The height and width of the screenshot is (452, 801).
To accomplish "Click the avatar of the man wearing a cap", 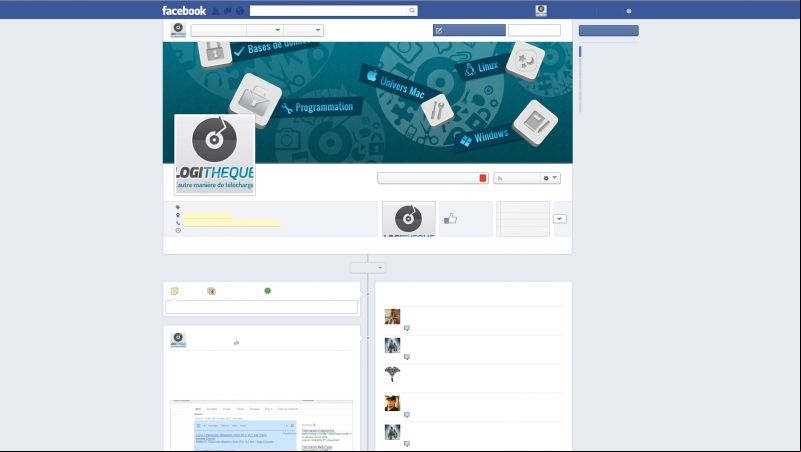I will (392, 403).
